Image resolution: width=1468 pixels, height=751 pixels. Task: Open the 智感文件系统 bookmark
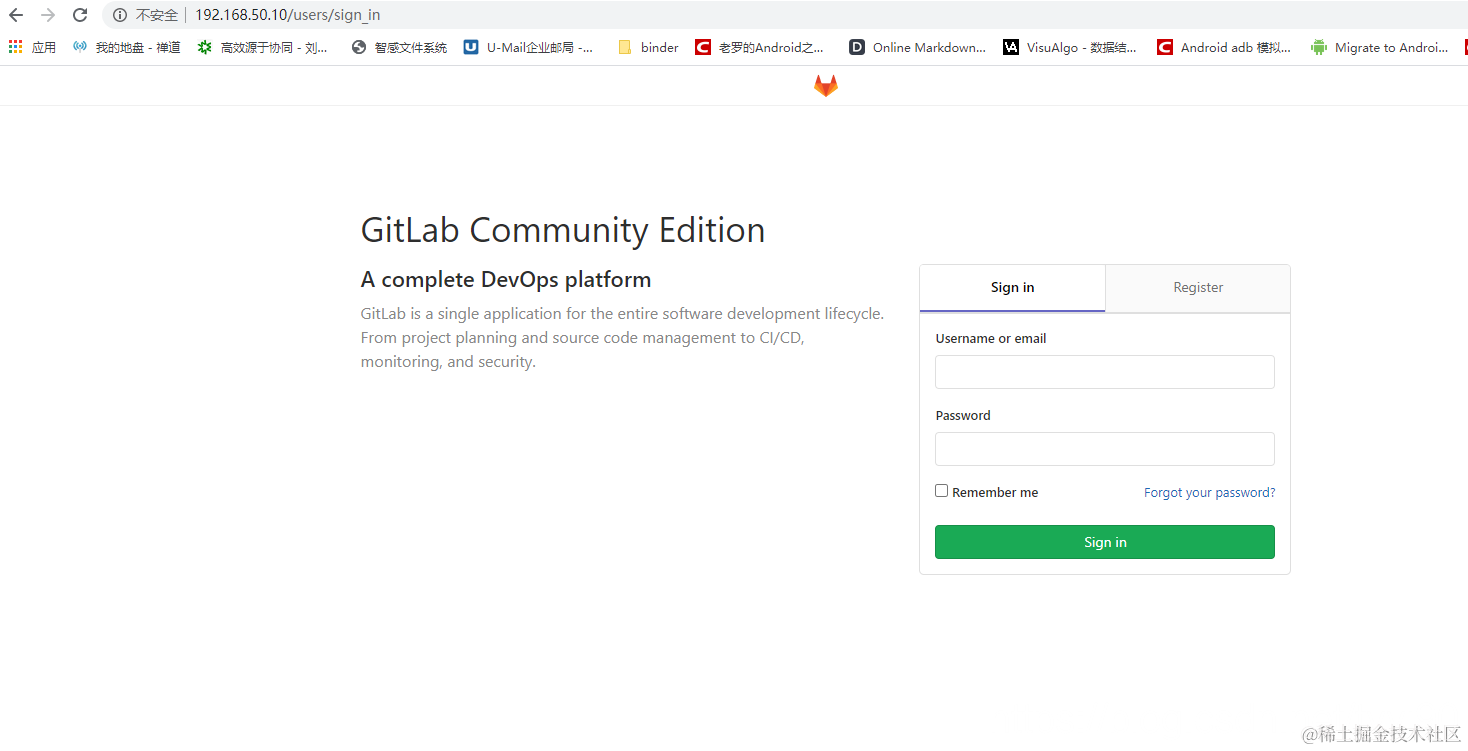pyautogui.click(x=400, y=47)
